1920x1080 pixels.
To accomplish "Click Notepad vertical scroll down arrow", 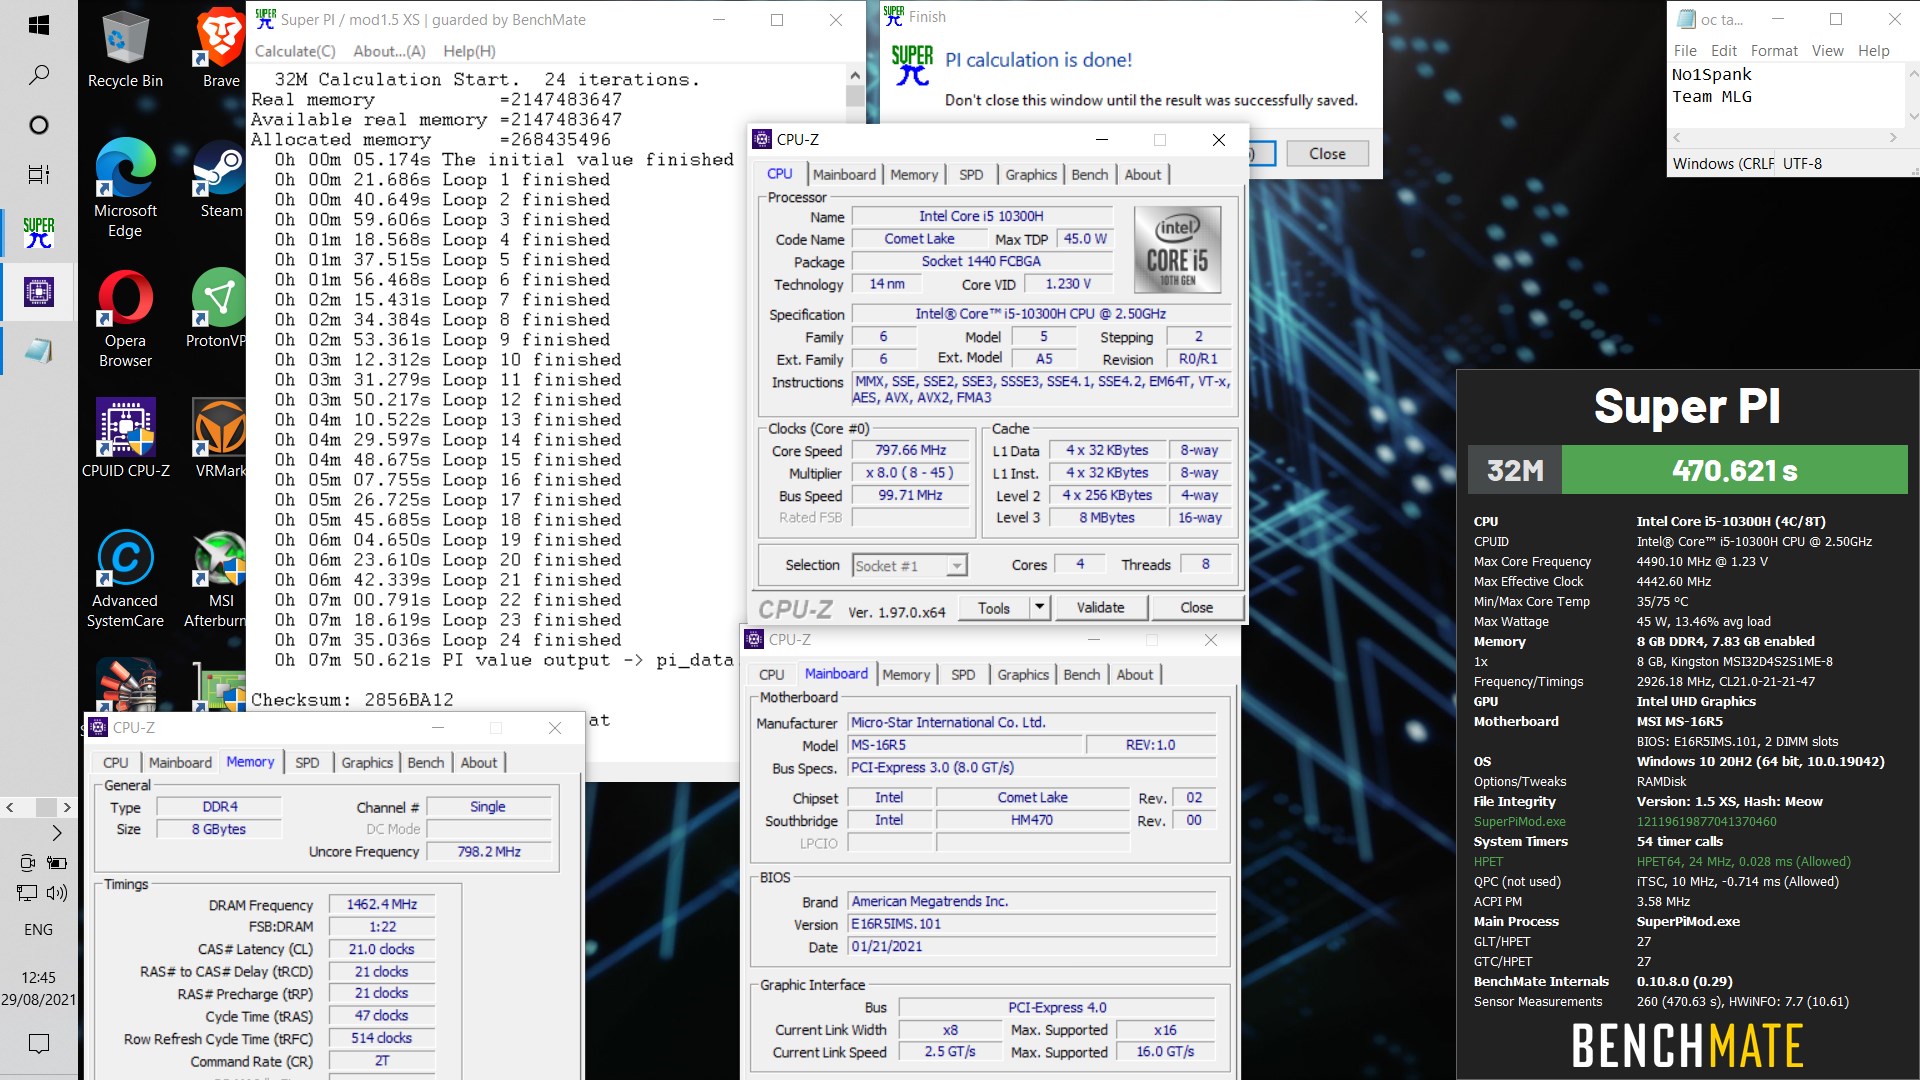I will [1913, 117].
